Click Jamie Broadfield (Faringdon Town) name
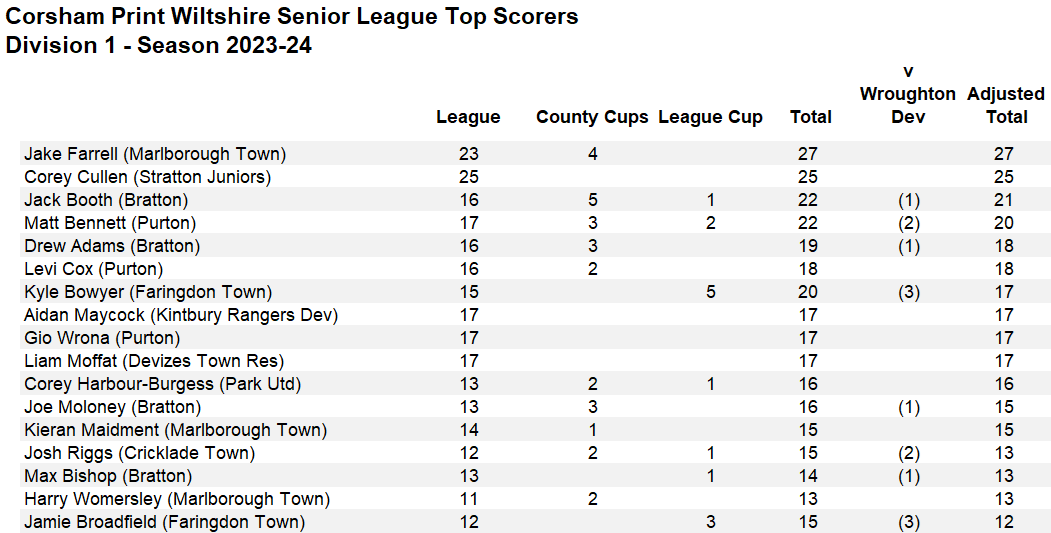 [x=164, y=522]
